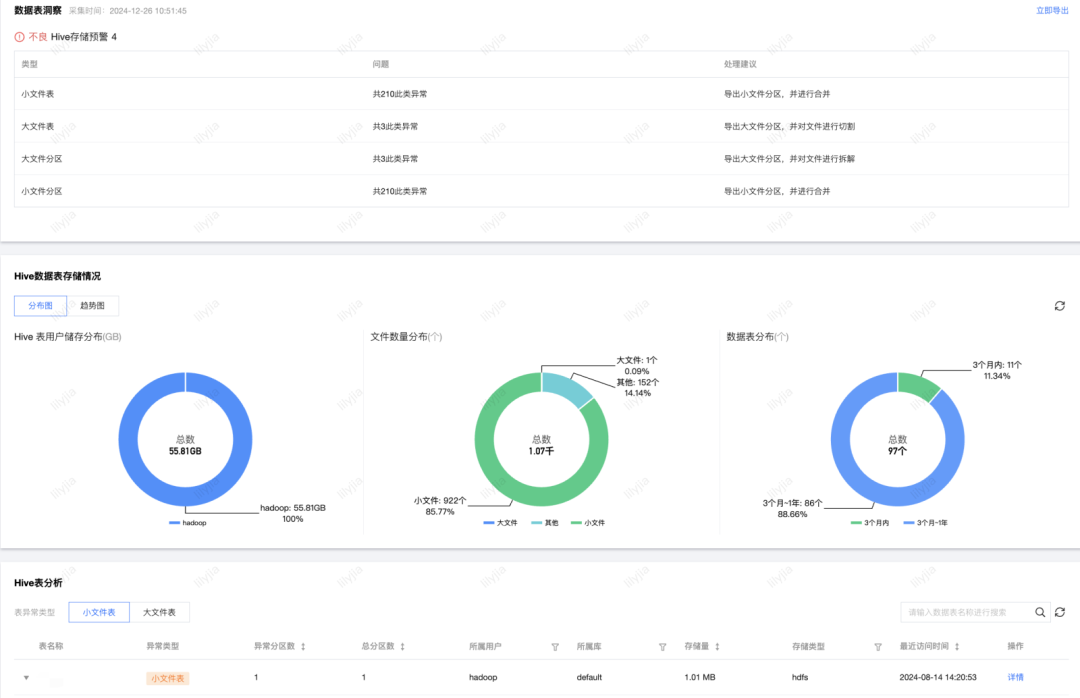This screenshot has width=1080, height=698.
Task: Click the 大文件分区 row type cell
Action: pos(42,158)
